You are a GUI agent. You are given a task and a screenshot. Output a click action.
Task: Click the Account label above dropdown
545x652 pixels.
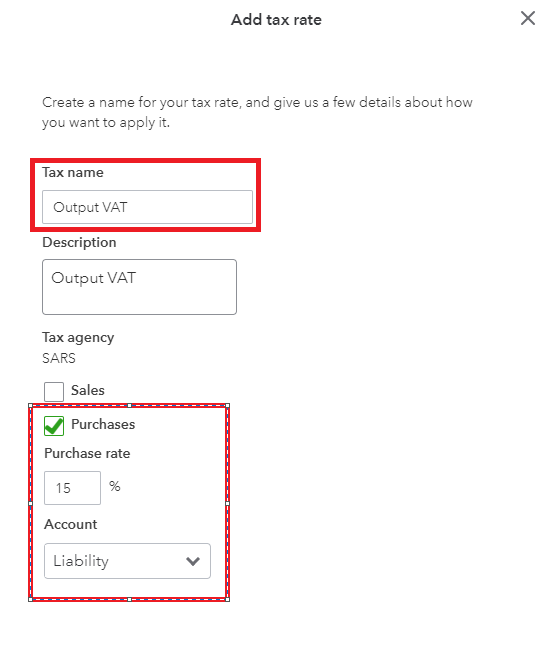tap(71, 524)
